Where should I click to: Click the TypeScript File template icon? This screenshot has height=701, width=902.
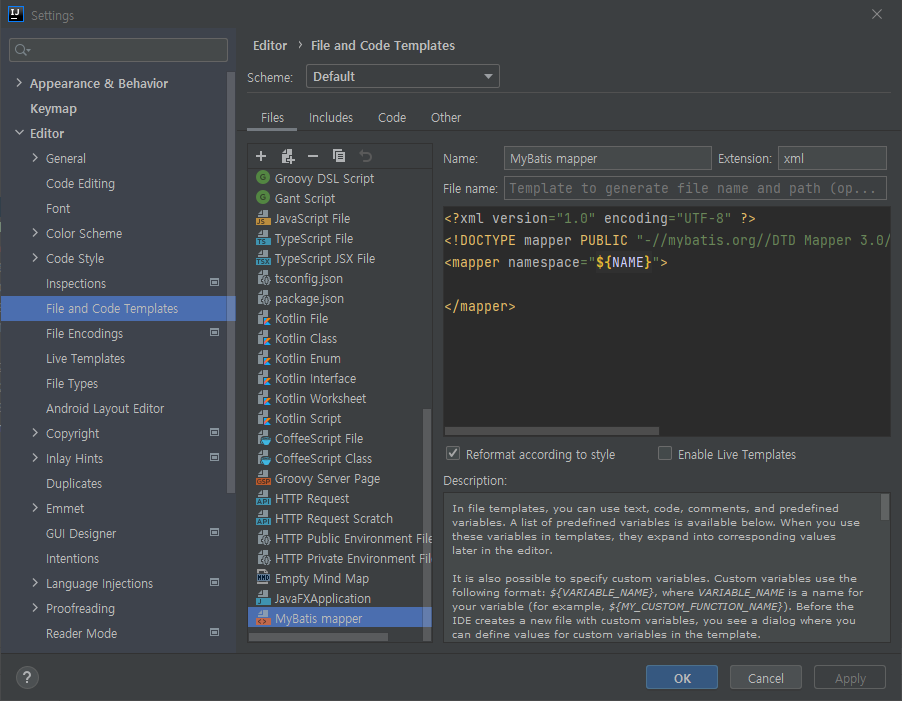pos(263,238)
